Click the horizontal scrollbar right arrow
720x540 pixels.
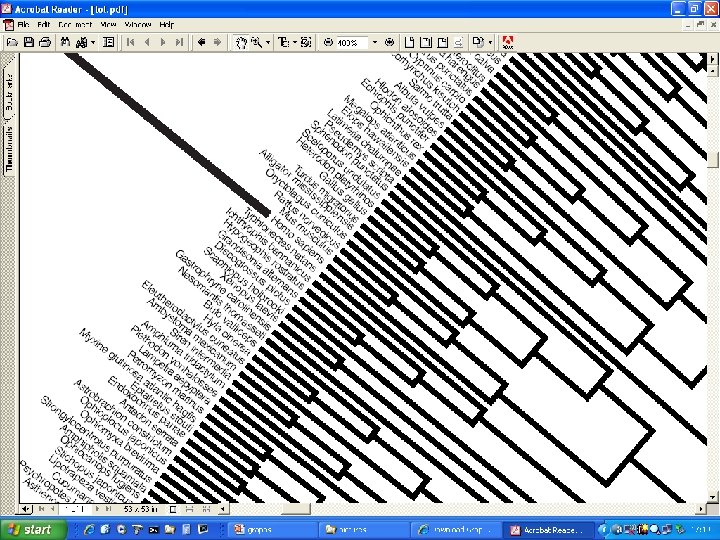click(701, 509)
